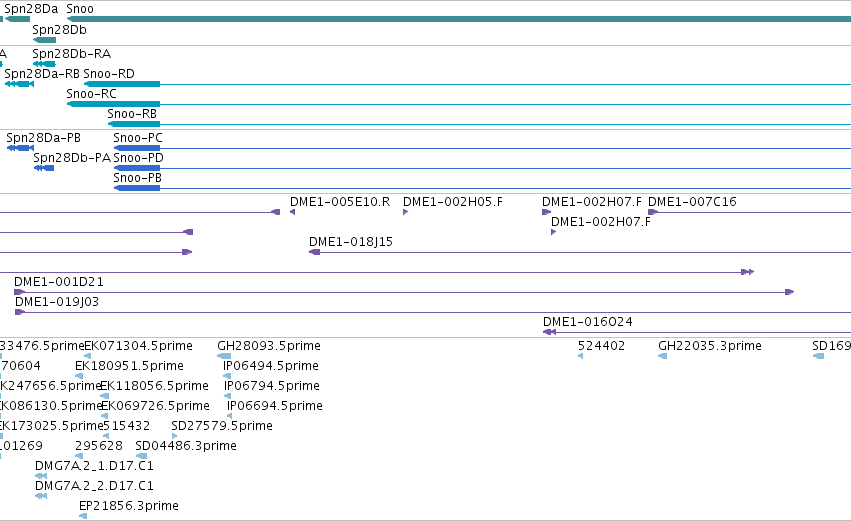Open EST SD27579.5prime
Image resolution: width=851 pixels, height=521 pixels.
[x=174, y=436]
